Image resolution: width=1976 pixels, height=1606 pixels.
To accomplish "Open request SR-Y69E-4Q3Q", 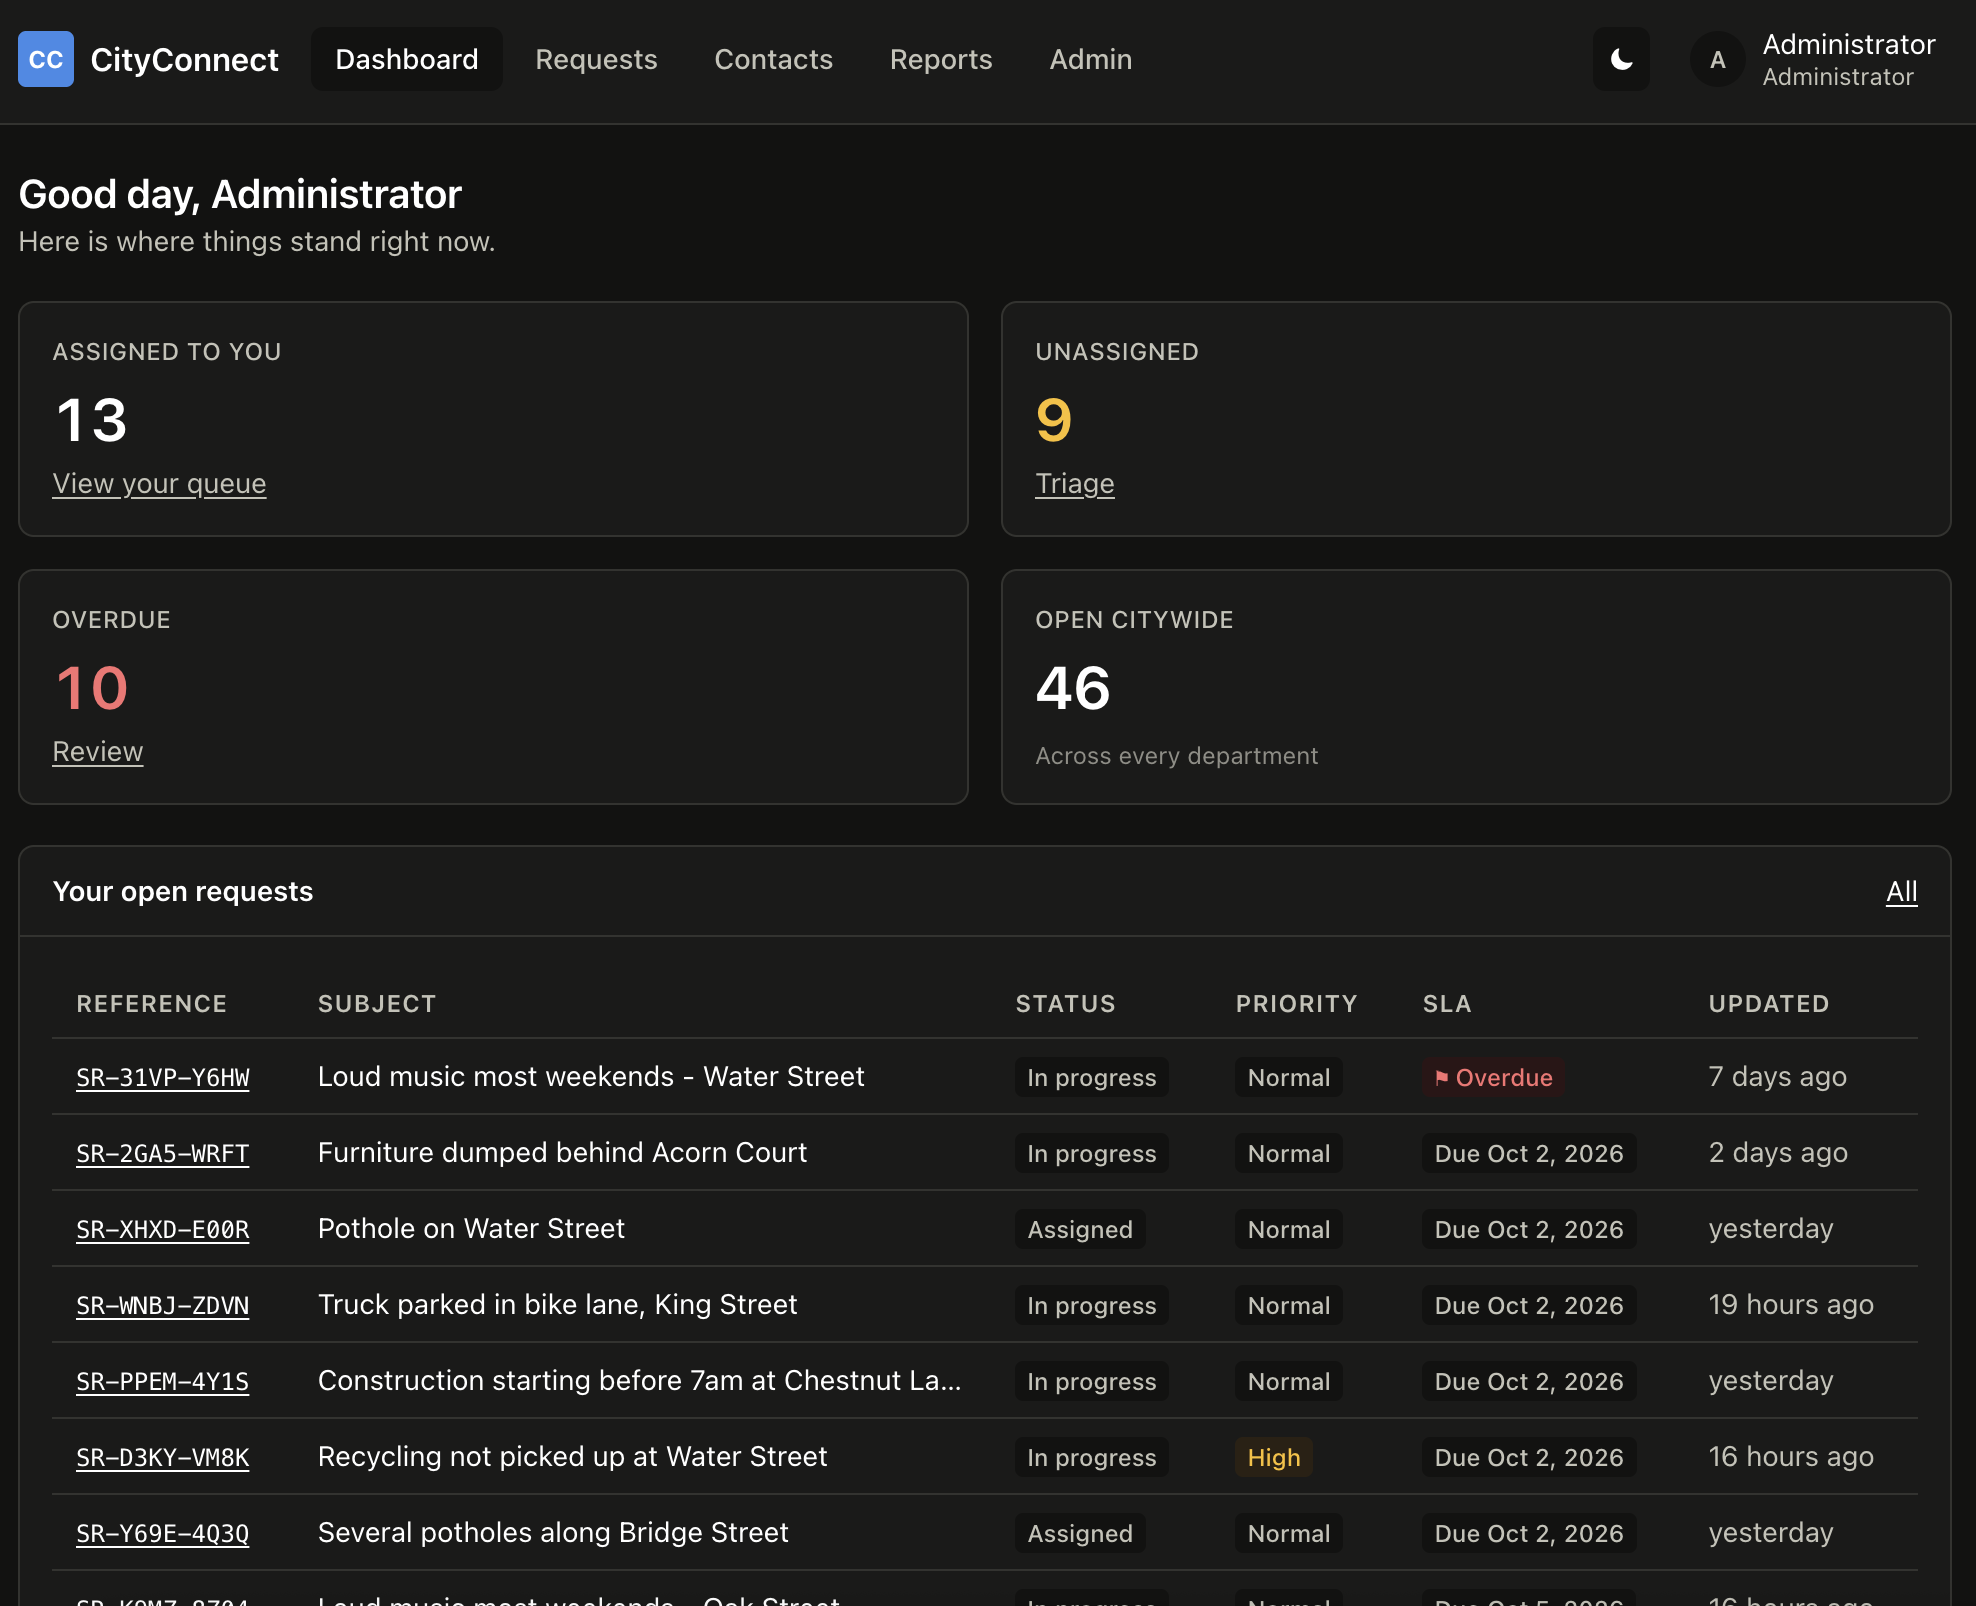I will 163,1533.
